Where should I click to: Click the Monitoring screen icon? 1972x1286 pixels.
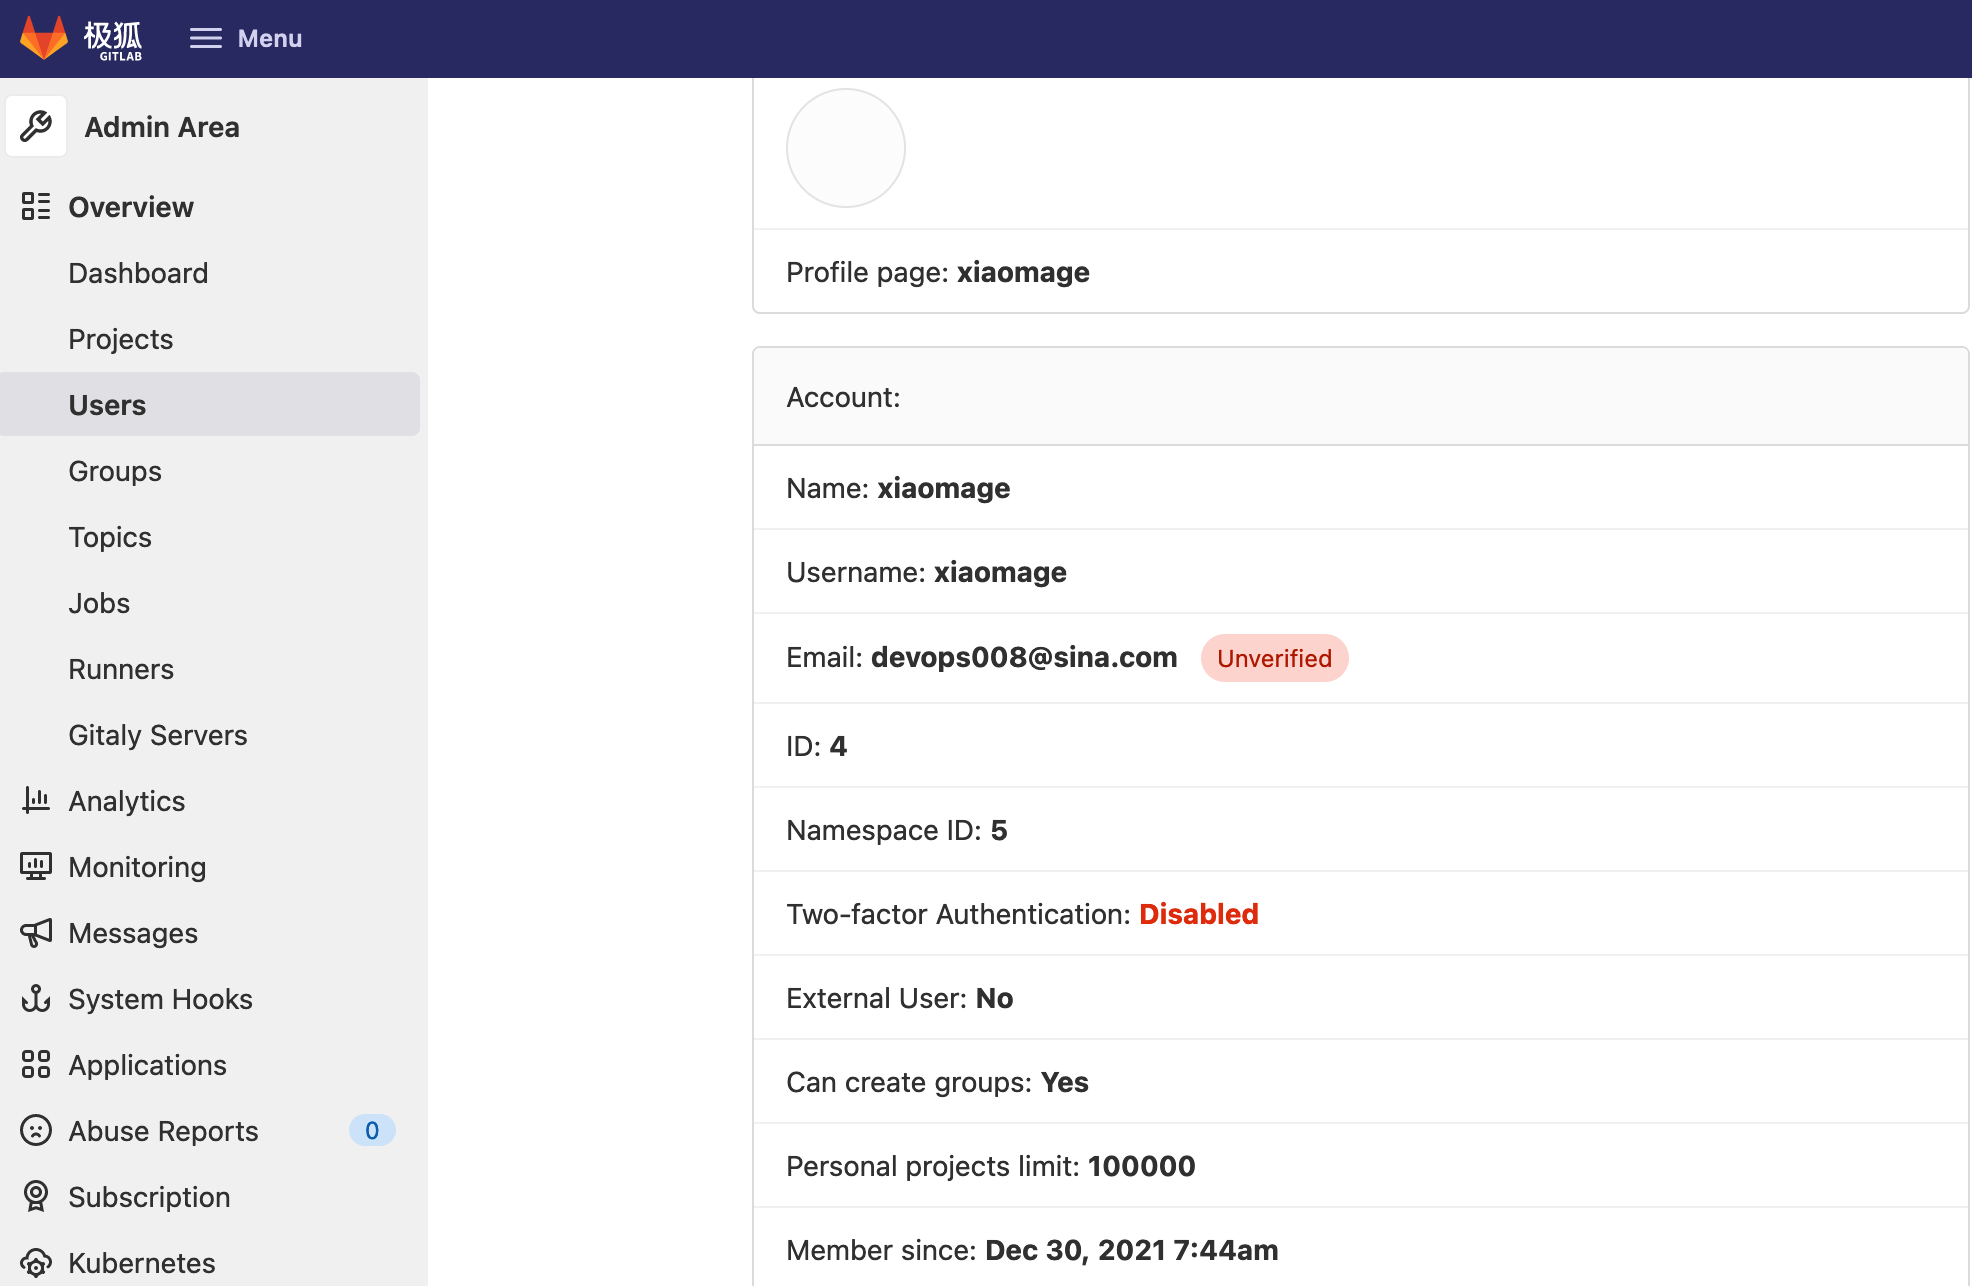tap(36, 866)
